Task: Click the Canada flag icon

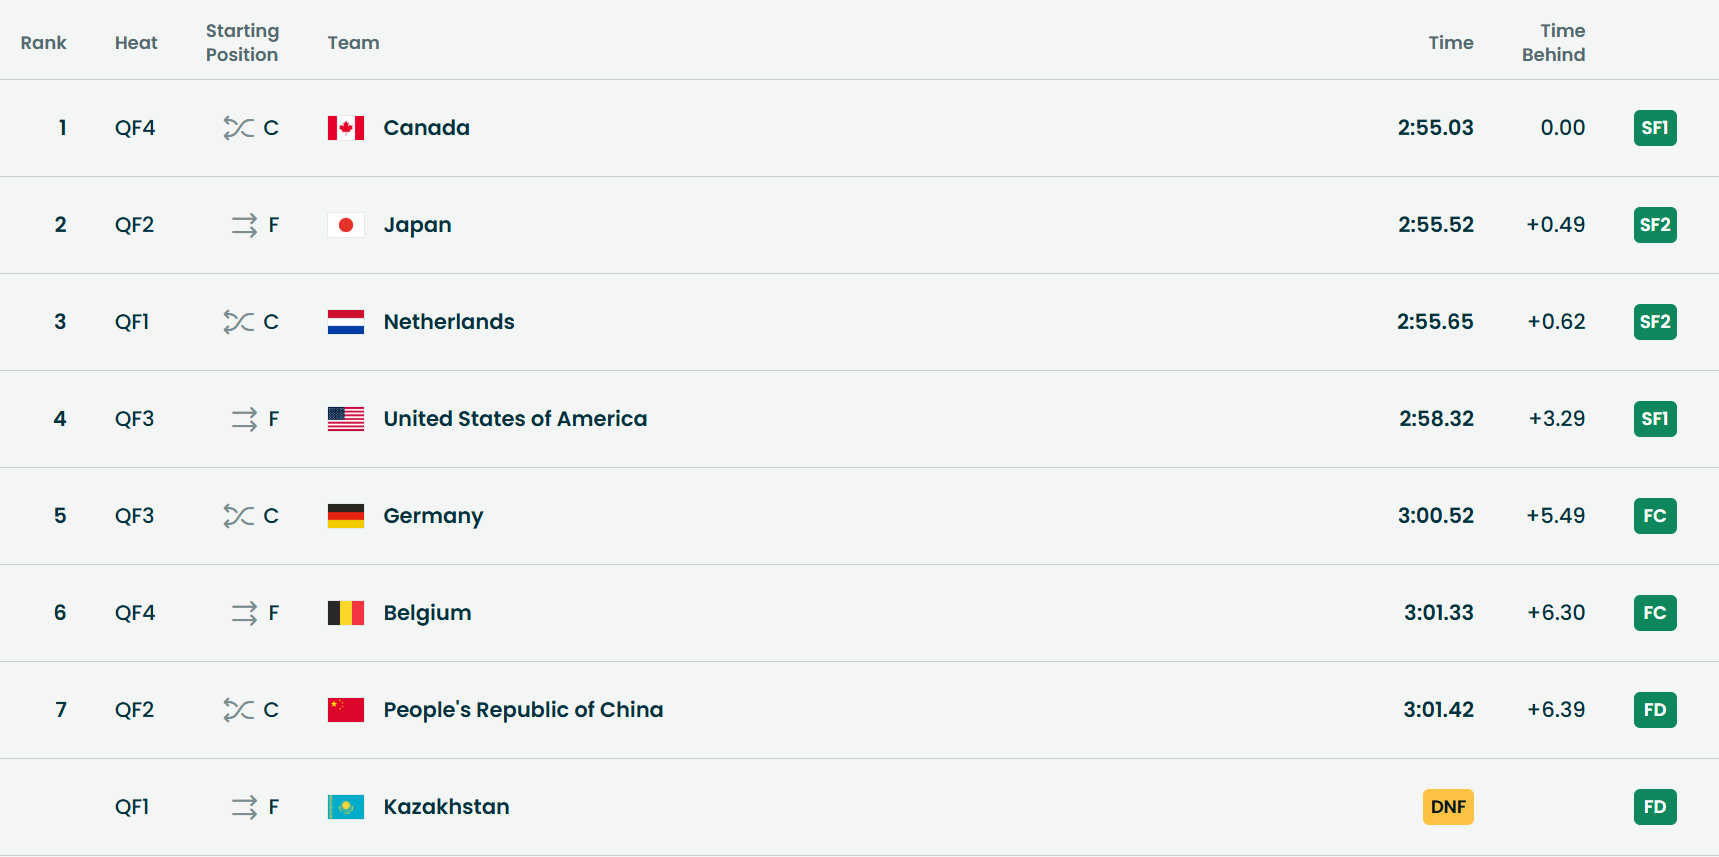Action: tap(345, 128)
